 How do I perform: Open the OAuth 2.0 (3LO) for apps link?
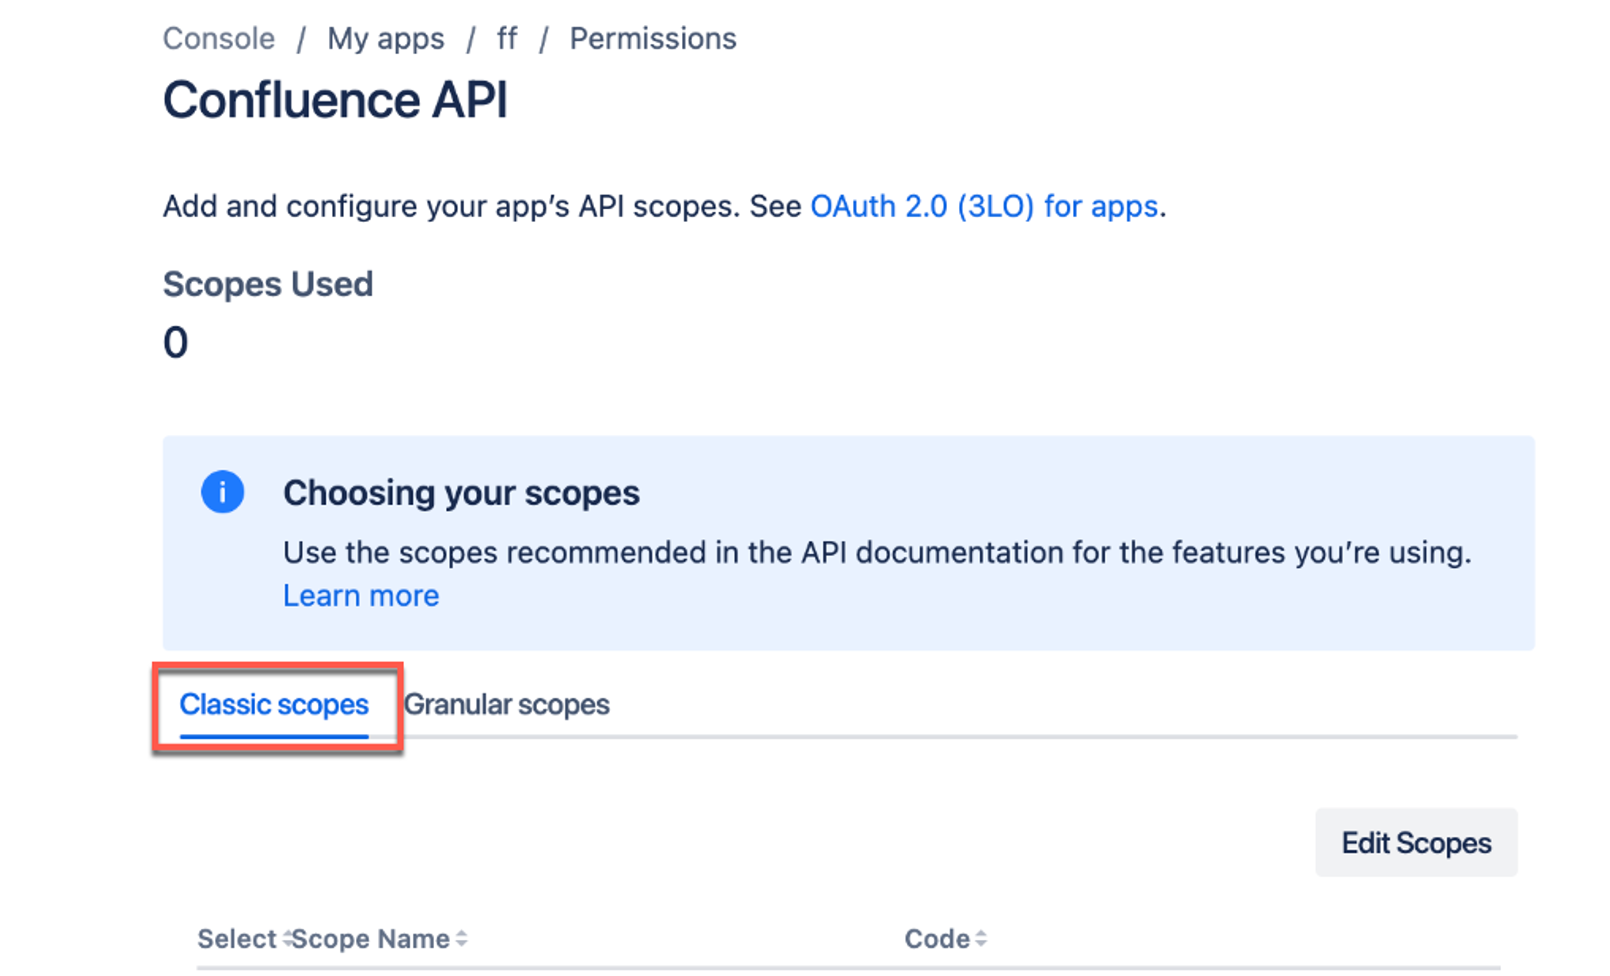click(x=984, y=206)
